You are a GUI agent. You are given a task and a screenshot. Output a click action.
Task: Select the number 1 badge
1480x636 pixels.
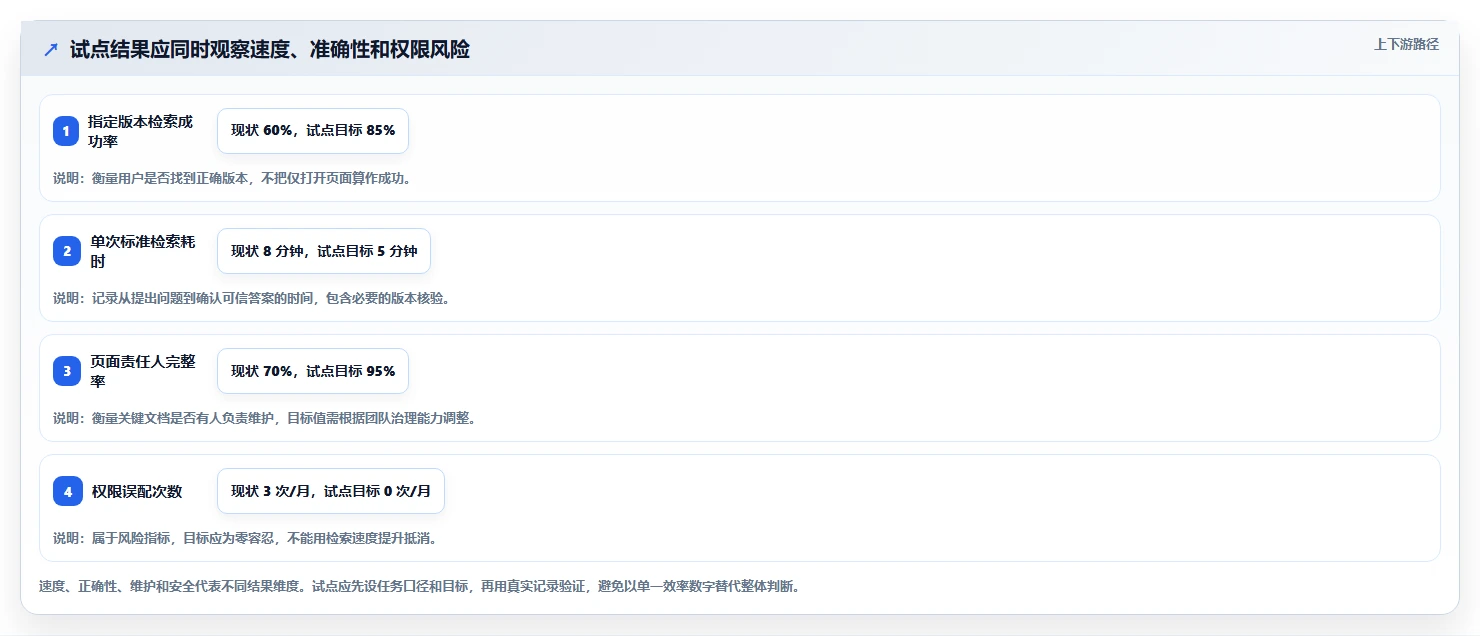click(66, 131)
